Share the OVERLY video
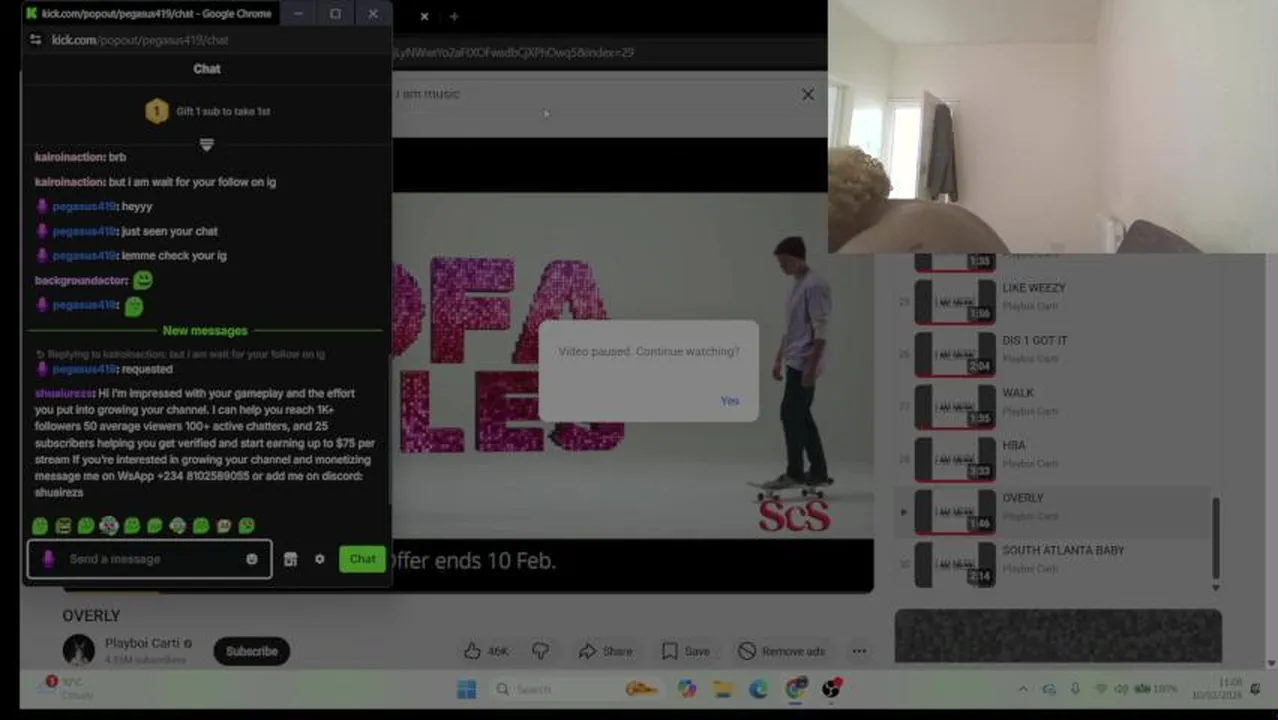This screenshot has width=1278, height=720. [x=606, y=651]
